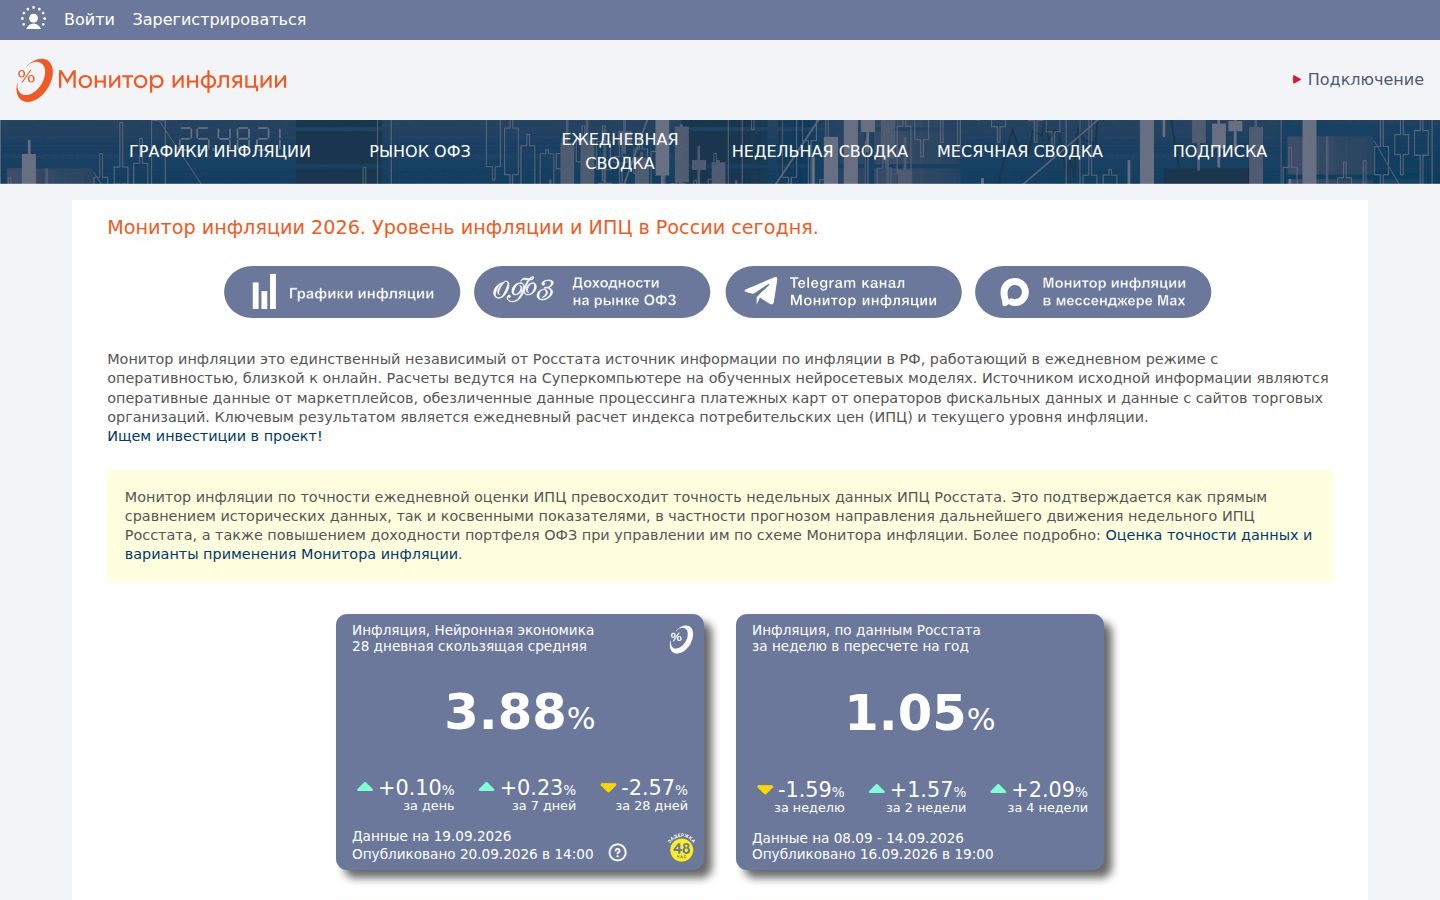Open Недельная сводка in navigation
Viewport: 1440px width, 900px height.
[820, 151]
